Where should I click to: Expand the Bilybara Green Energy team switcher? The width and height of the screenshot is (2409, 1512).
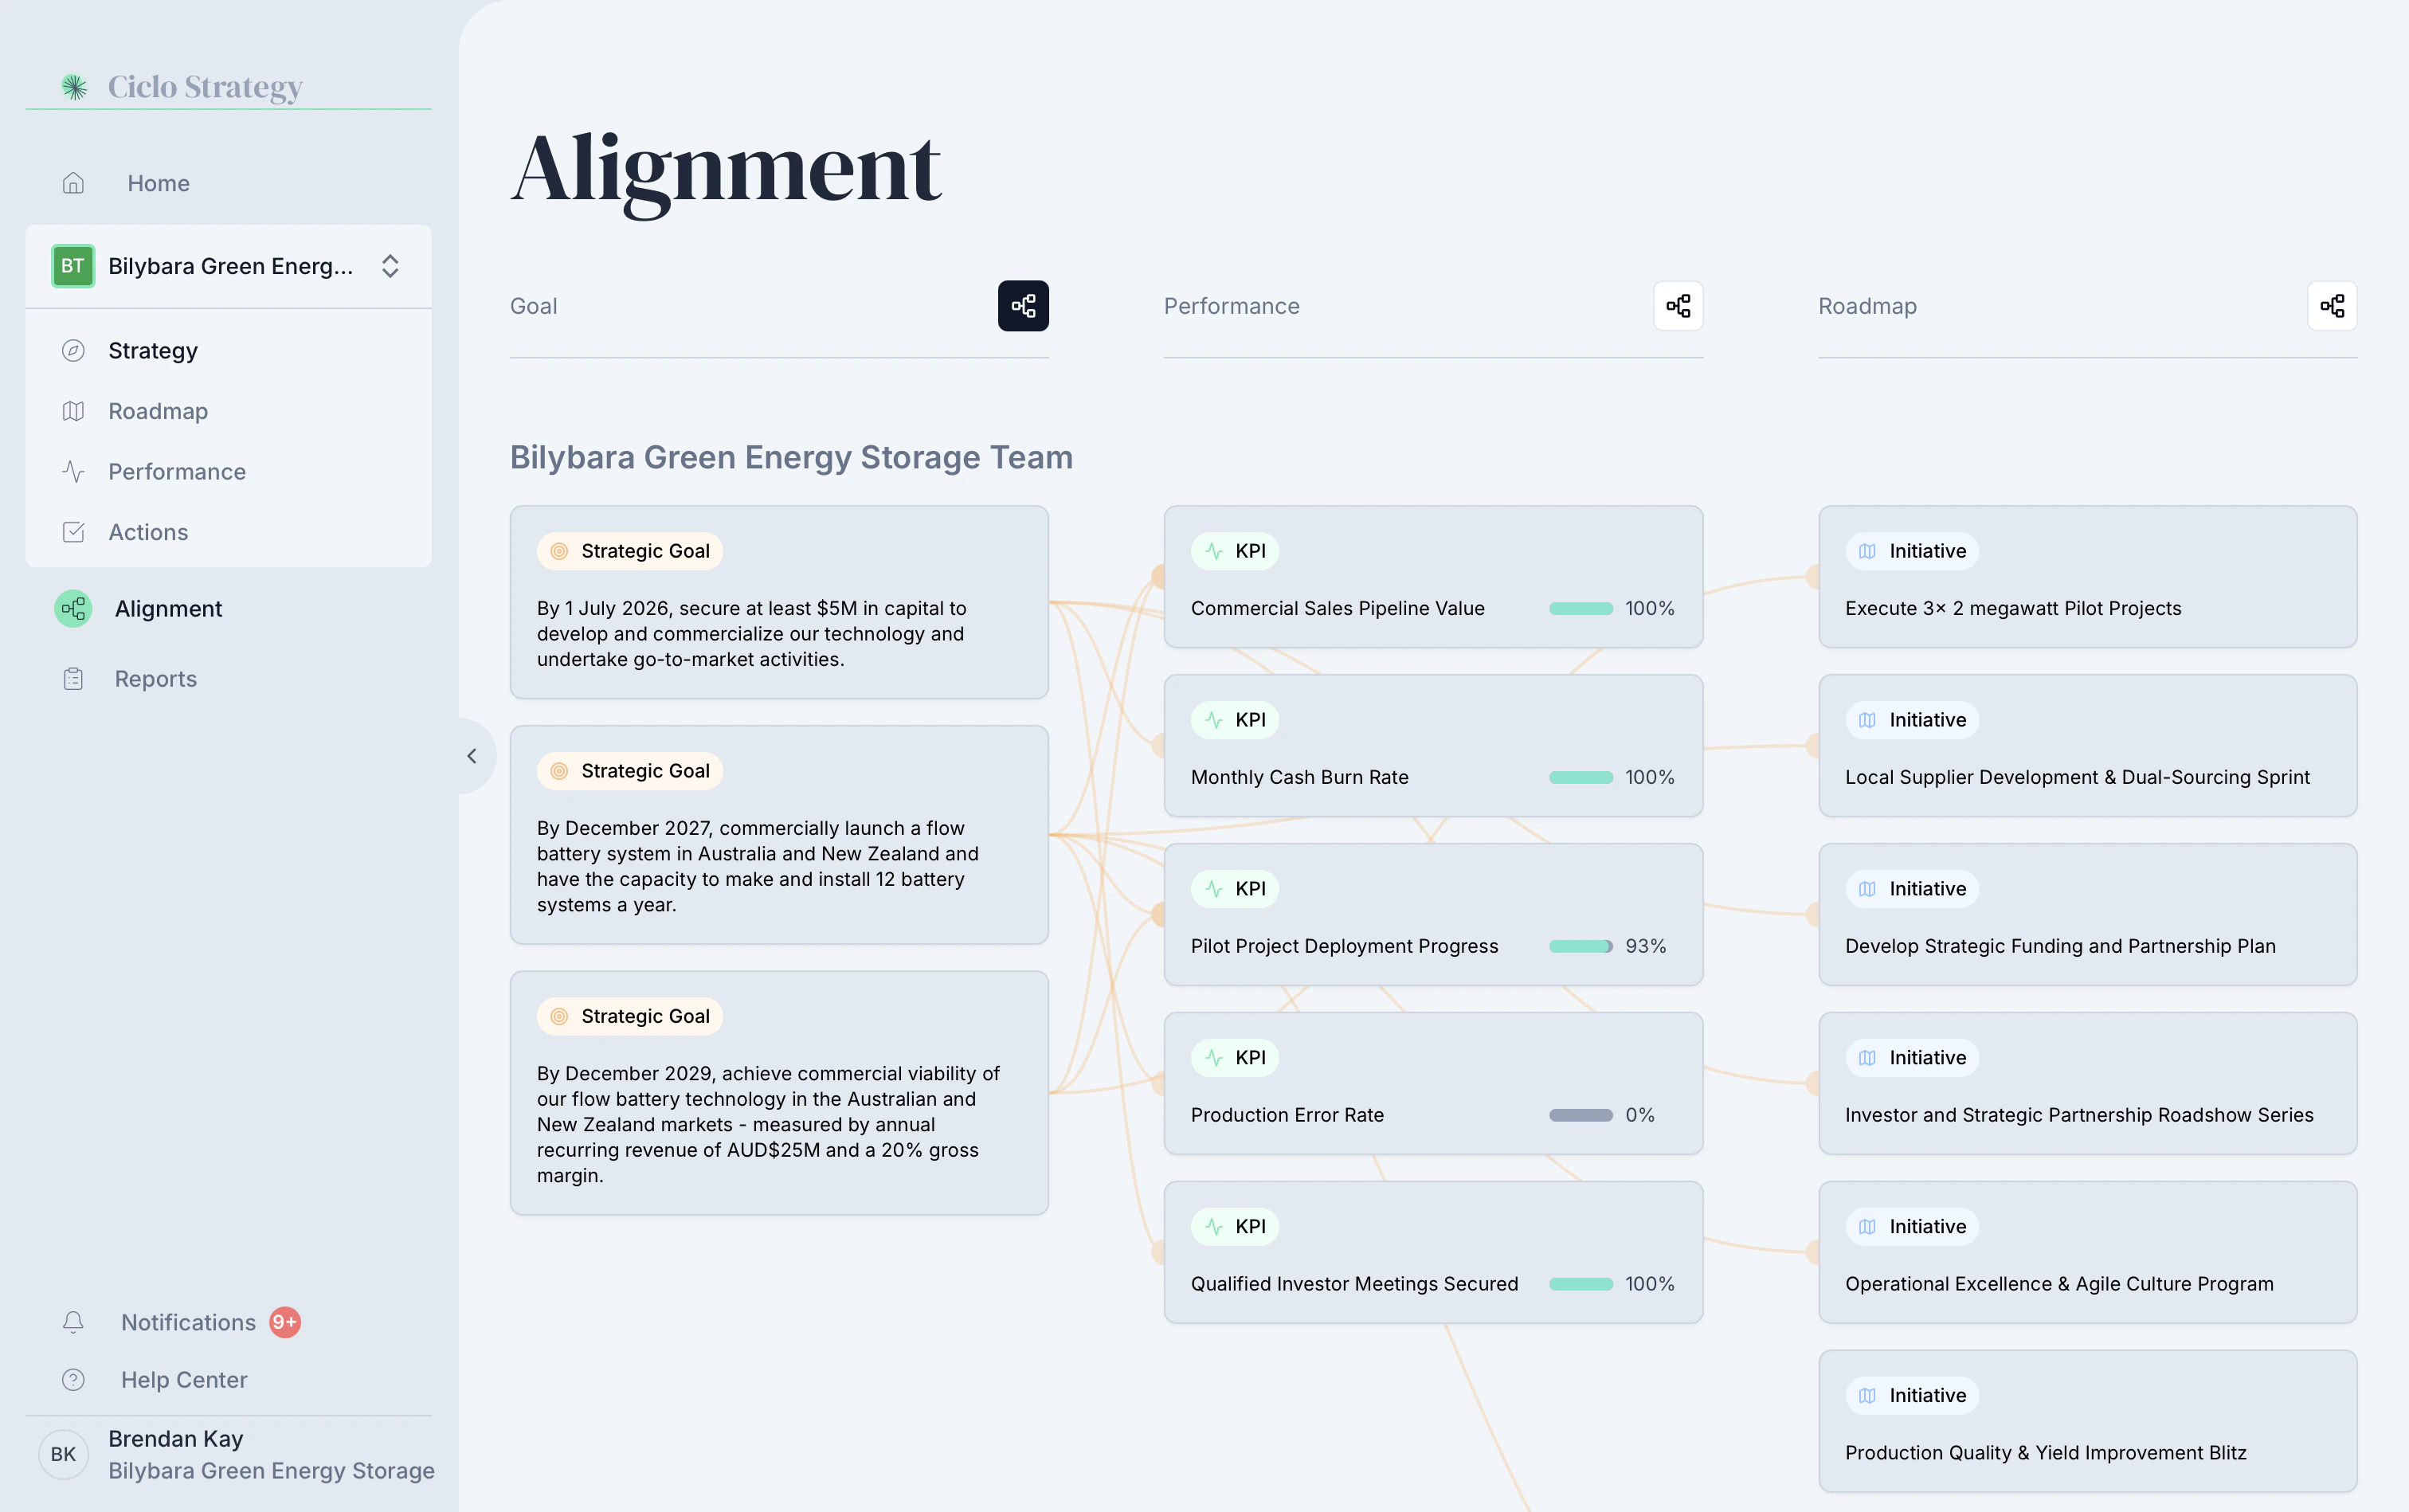(390, 266)
